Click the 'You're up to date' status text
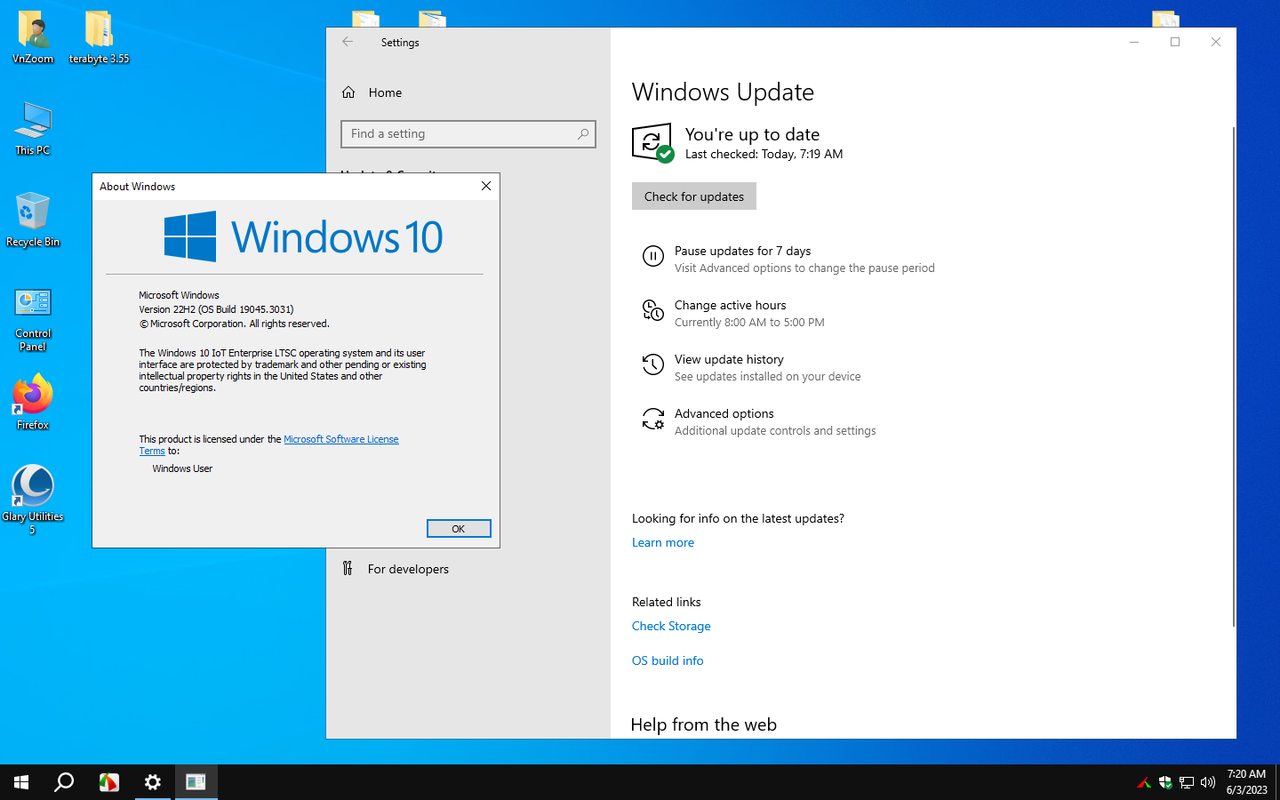The width and height of the screenshot is (1280, 800). 752,134
